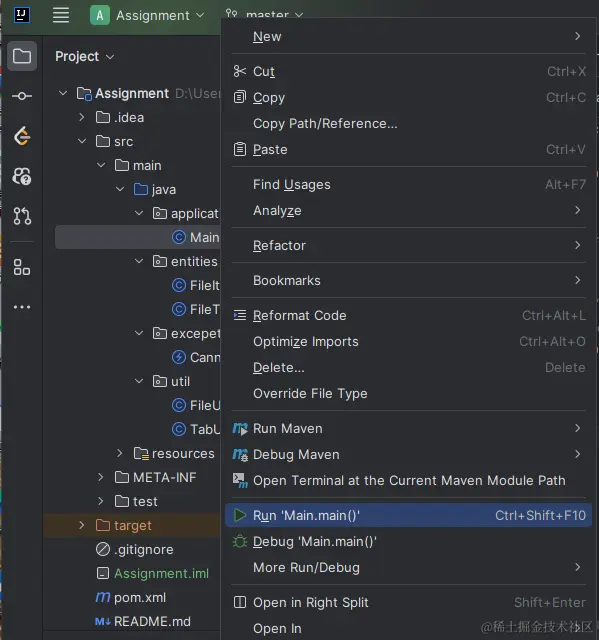
Task: Open the Assignment project dropdown
Action: click(x=147, y=16)
